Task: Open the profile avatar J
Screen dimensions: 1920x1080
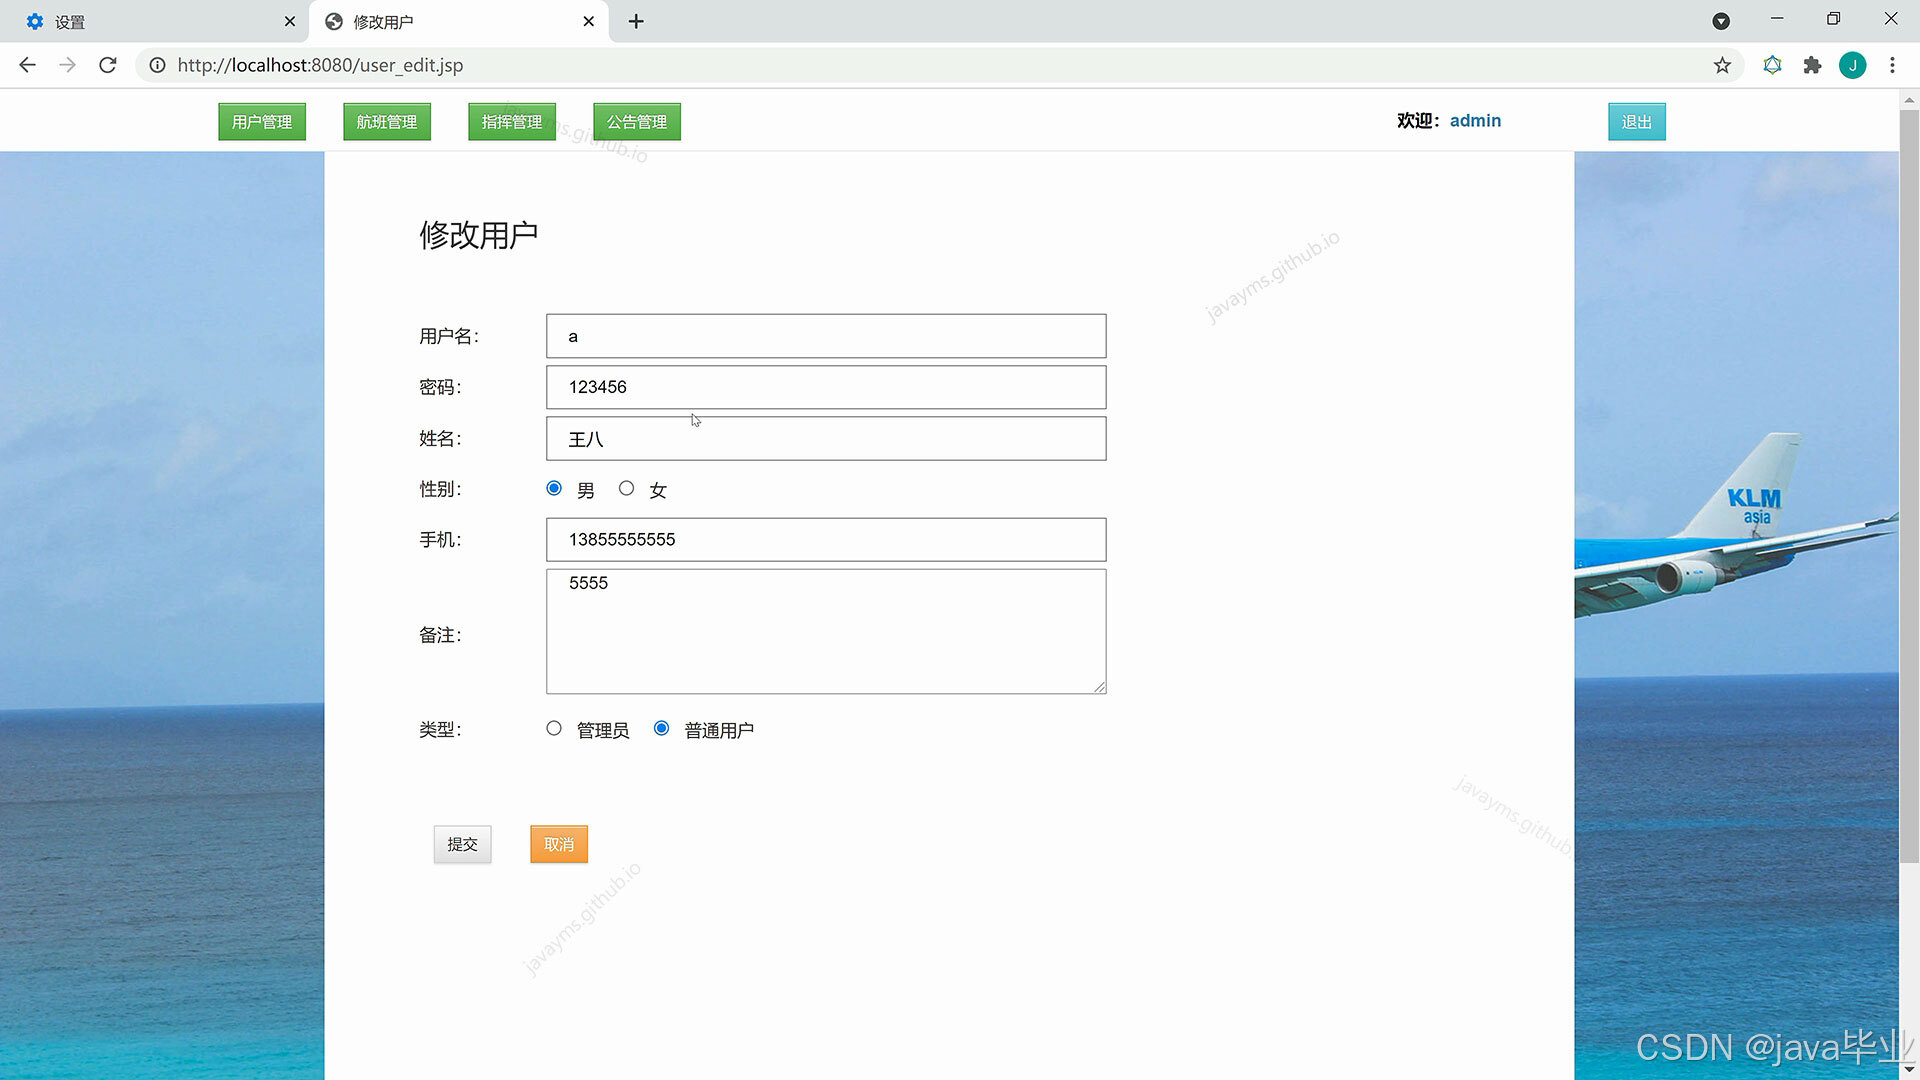Action: [x=1852, y=65]
